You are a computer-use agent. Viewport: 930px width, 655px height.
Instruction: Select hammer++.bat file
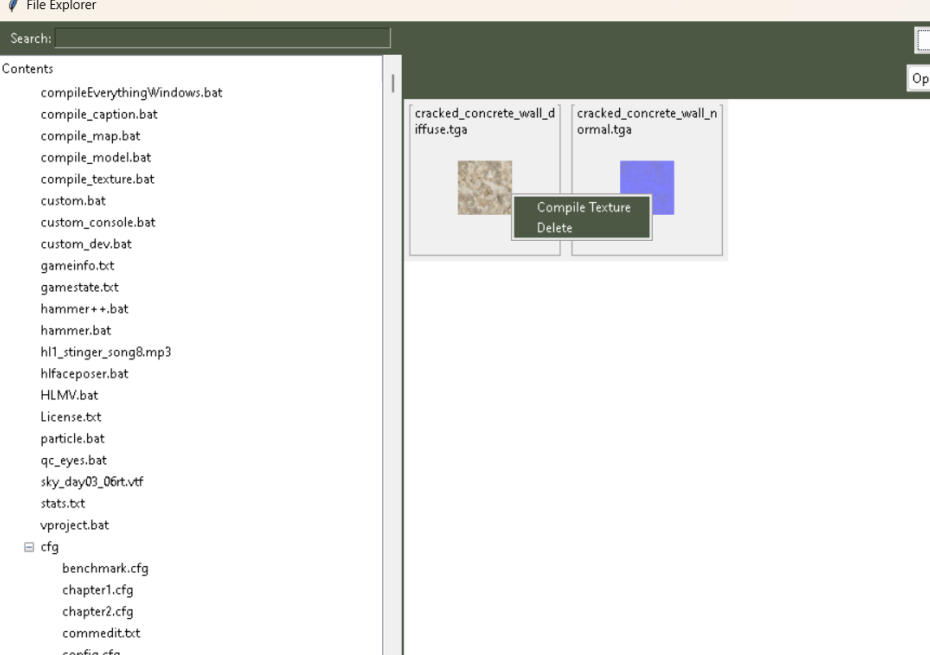[x=84, y=309]
